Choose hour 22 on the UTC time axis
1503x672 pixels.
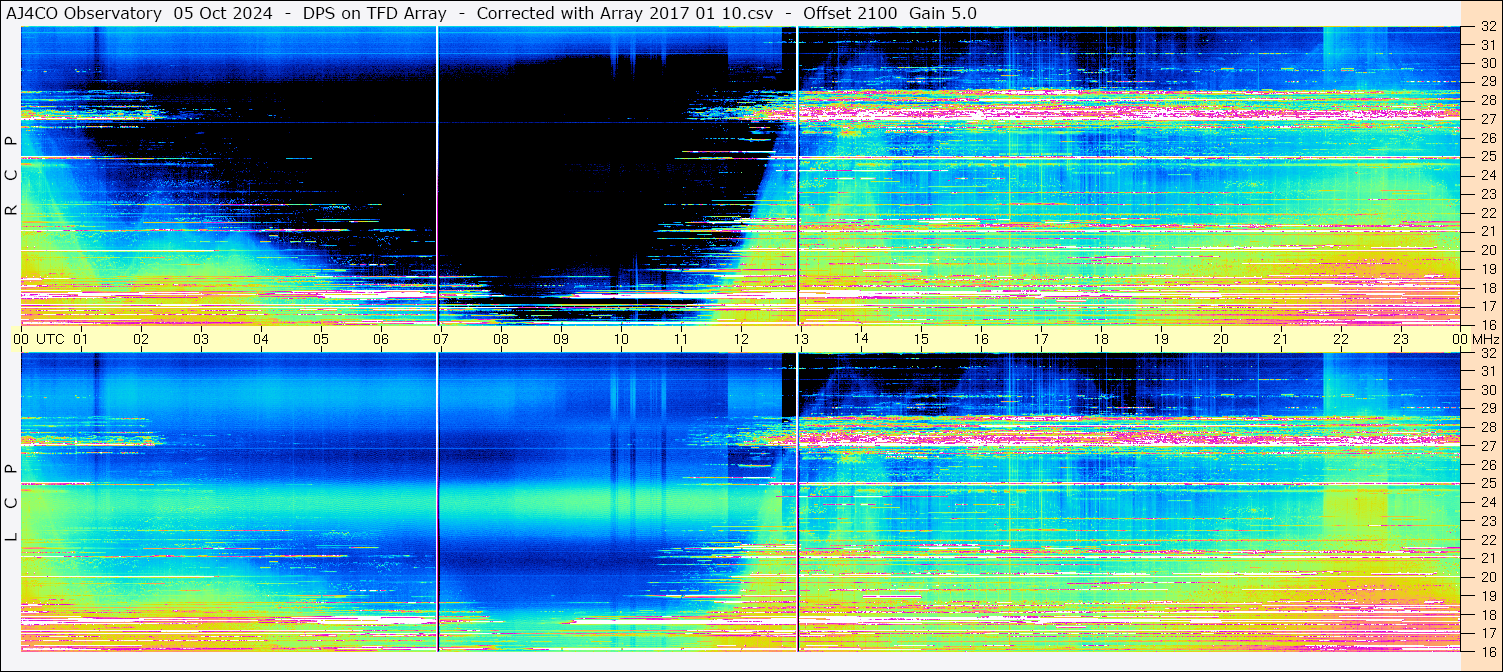point(1341,339)
